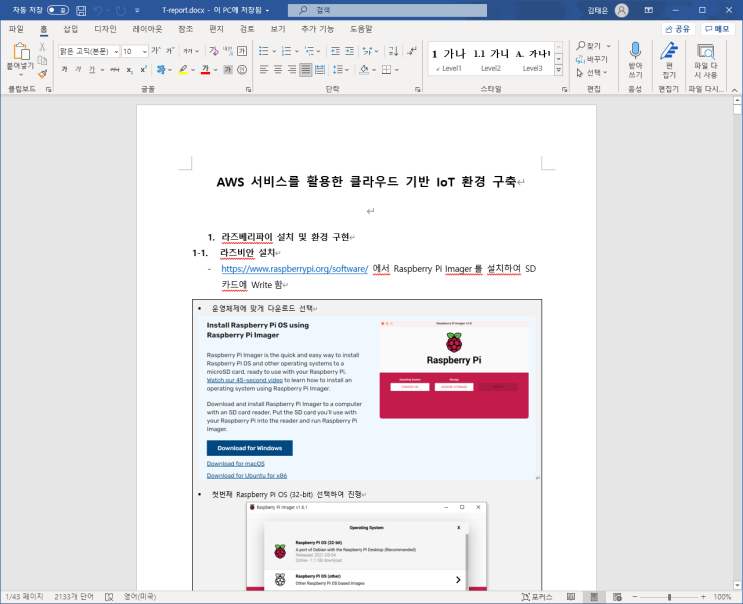The height and width of the screenshot is (604, 743).
Task: Switch to the Layout tab
Action: 147,29
